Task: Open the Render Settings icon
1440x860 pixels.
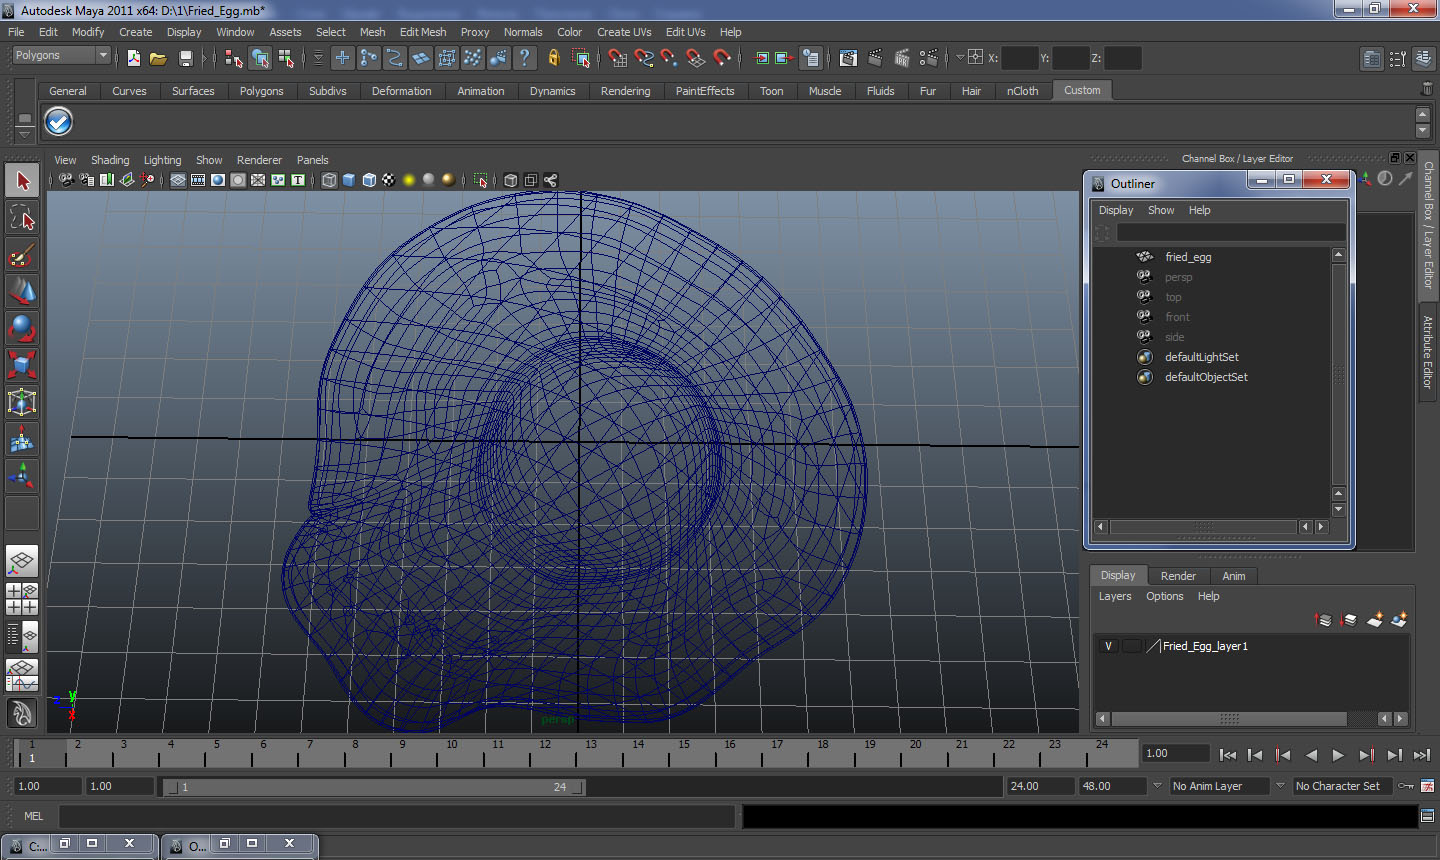Action: (x=929, y=58)
